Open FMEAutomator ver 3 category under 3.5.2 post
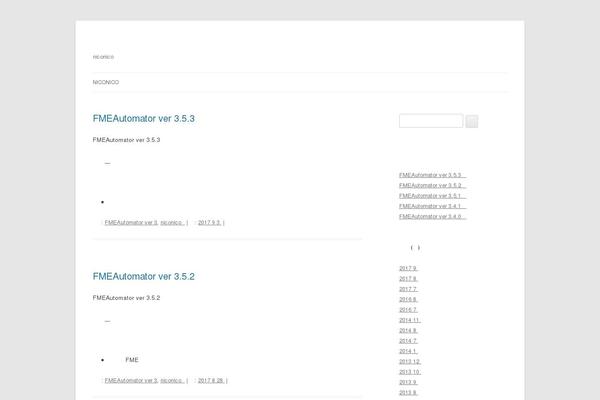600x400 pixels. coord(131,380)
